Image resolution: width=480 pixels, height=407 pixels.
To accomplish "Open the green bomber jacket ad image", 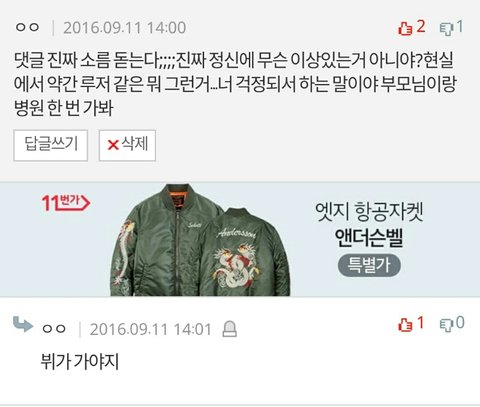I will (200, 240).
